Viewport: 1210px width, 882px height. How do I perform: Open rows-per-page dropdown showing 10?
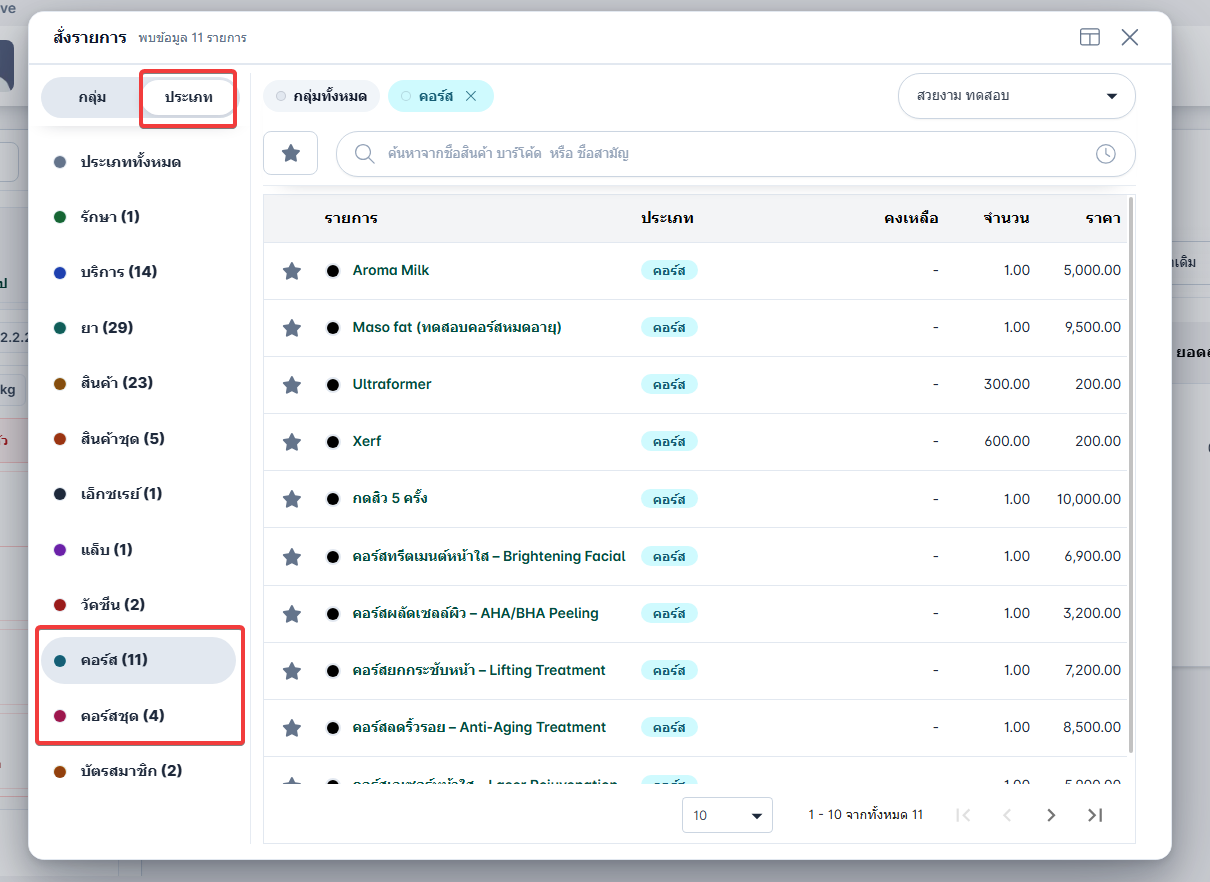(x=727, y=815)
